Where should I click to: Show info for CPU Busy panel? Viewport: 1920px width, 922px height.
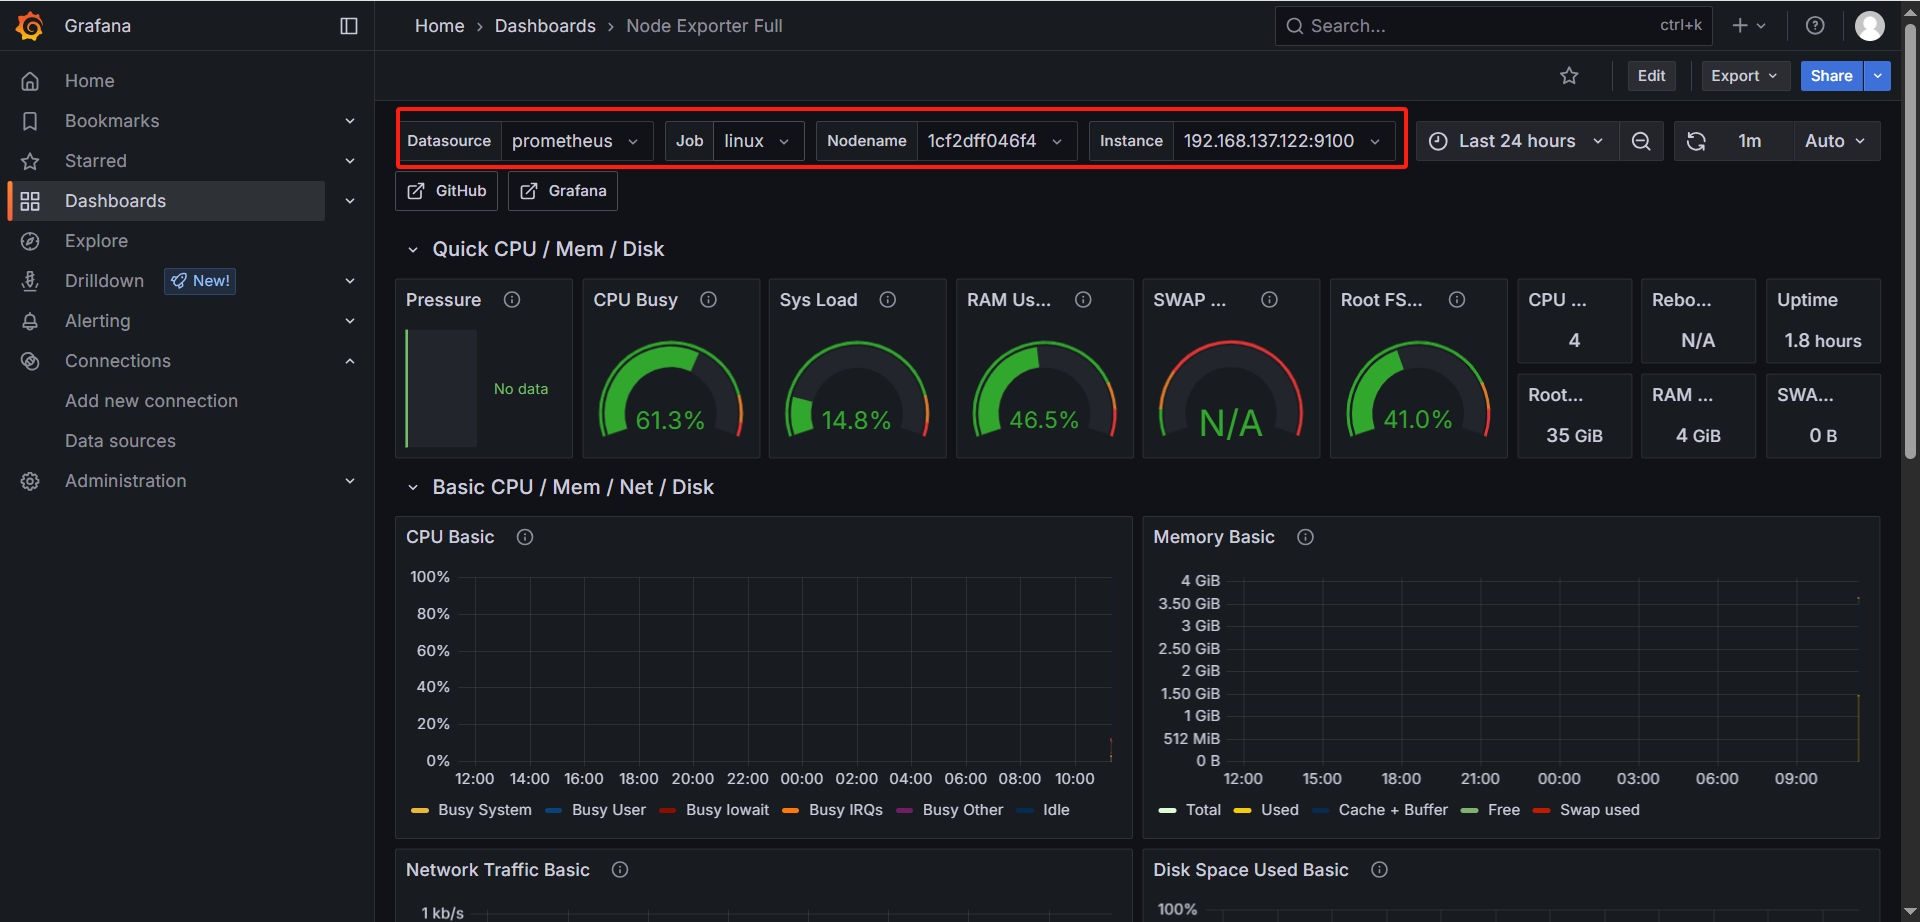[708, 300]
